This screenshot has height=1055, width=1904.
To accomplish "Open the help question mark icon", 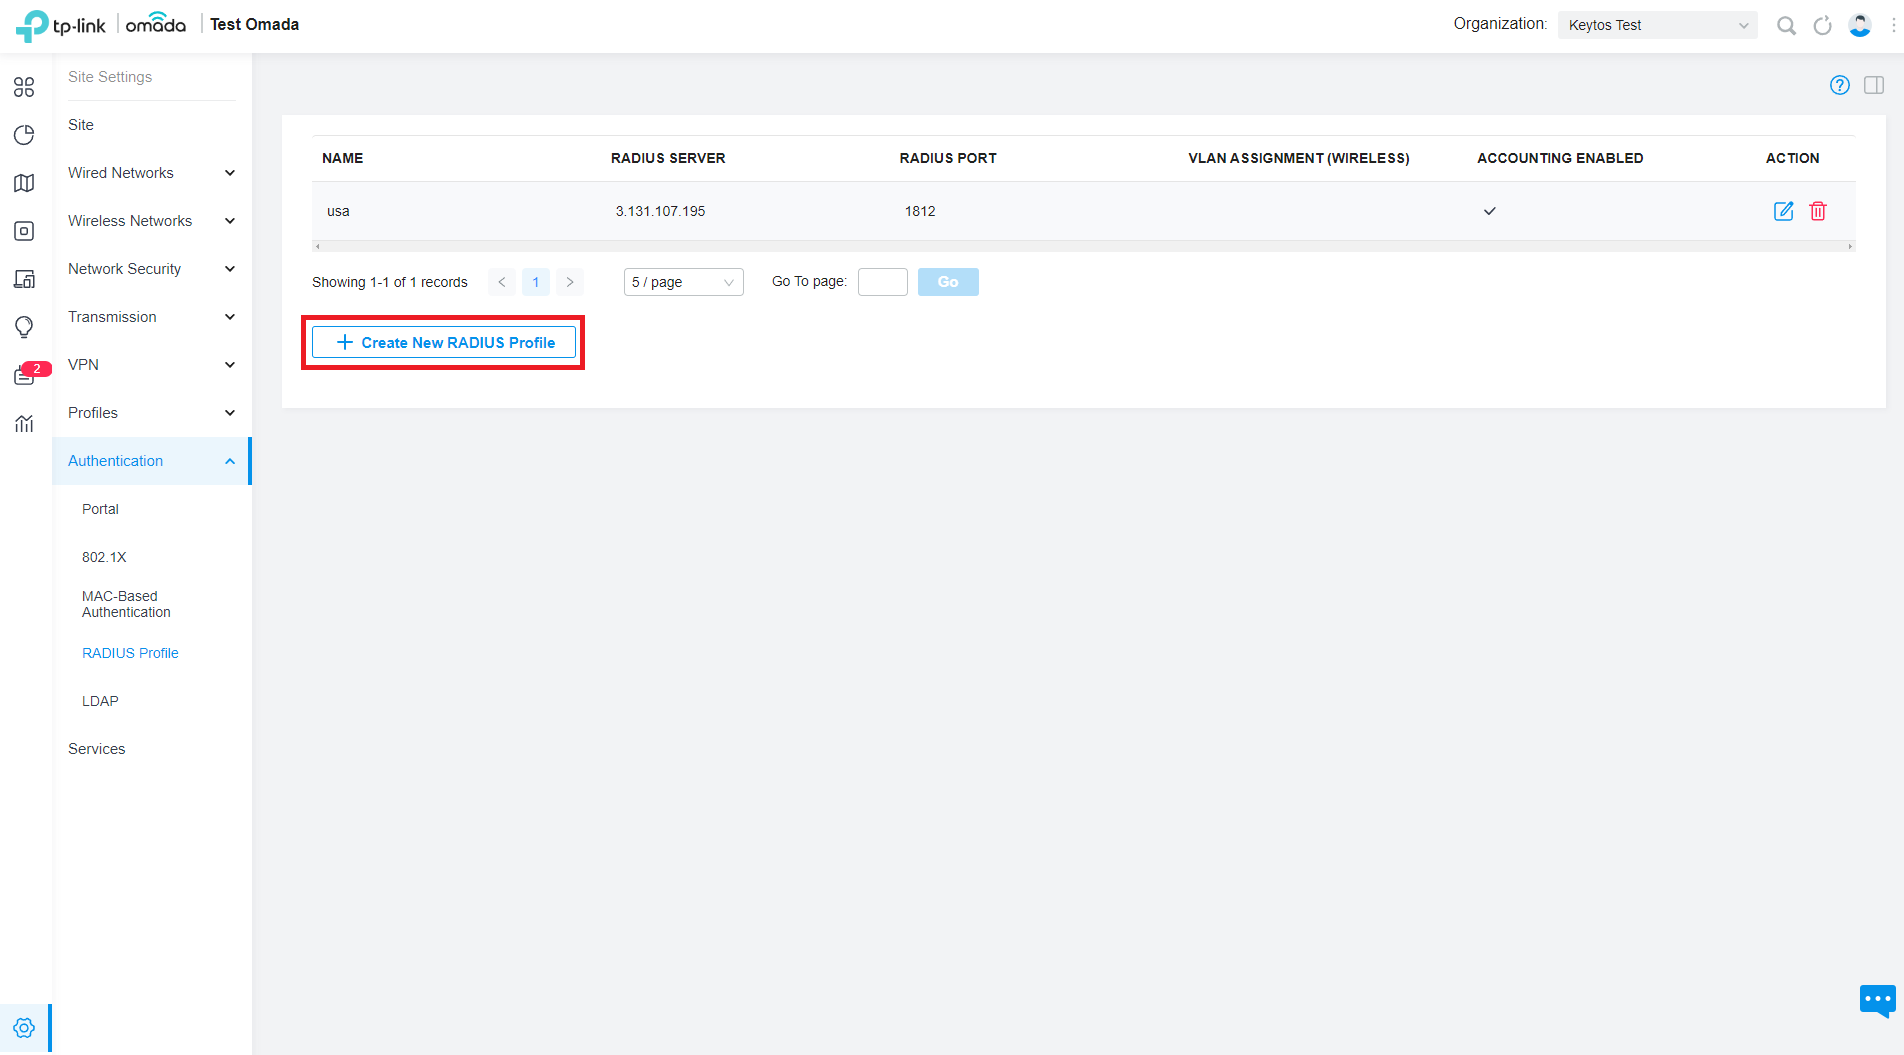I will tap(1840, 85).
